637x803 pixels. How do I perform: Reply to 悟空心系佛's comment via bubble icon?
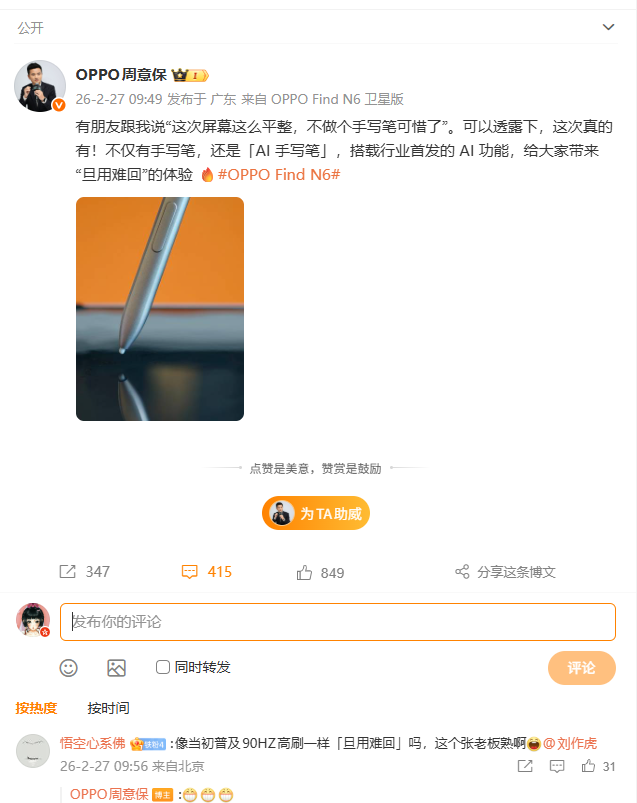[x=557, y=766]
